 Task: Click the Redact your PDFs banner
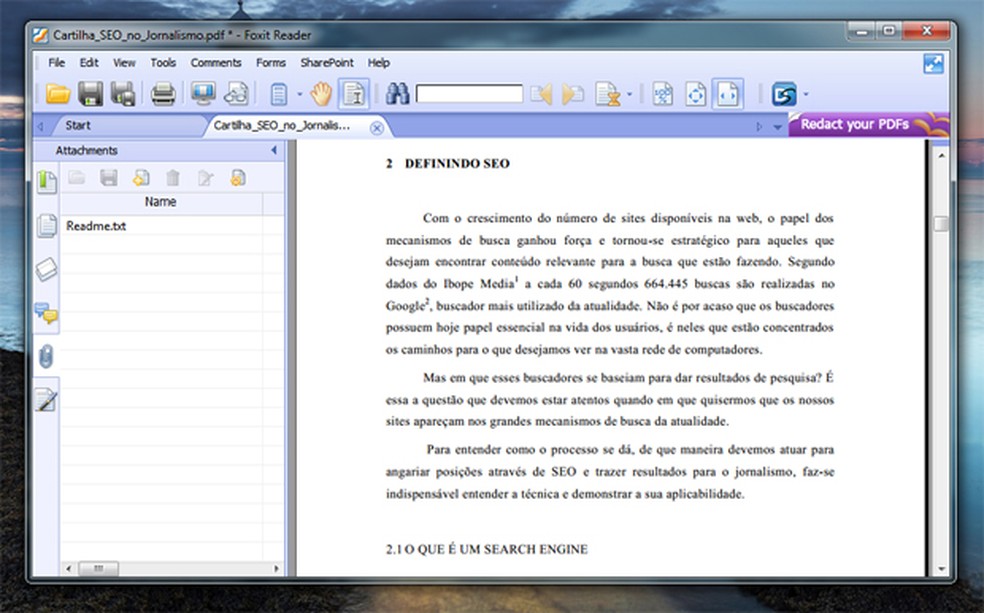coord(869,124)
